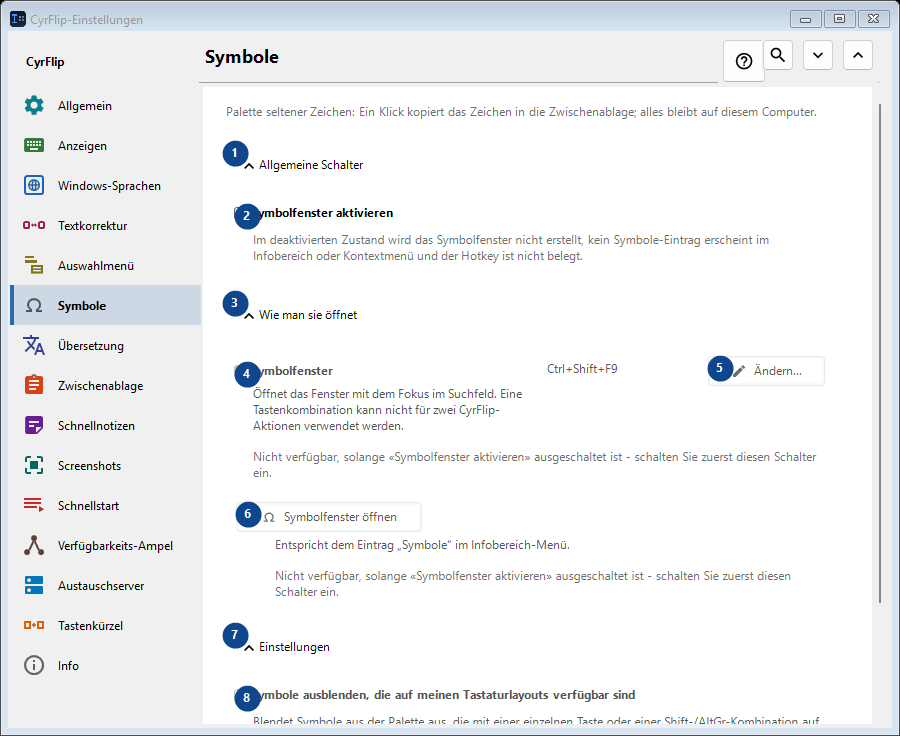Screen dimensions: 900x736
Task: Click the "CyrFlip" title above the sidebar
Action: [x=45, y=61]
